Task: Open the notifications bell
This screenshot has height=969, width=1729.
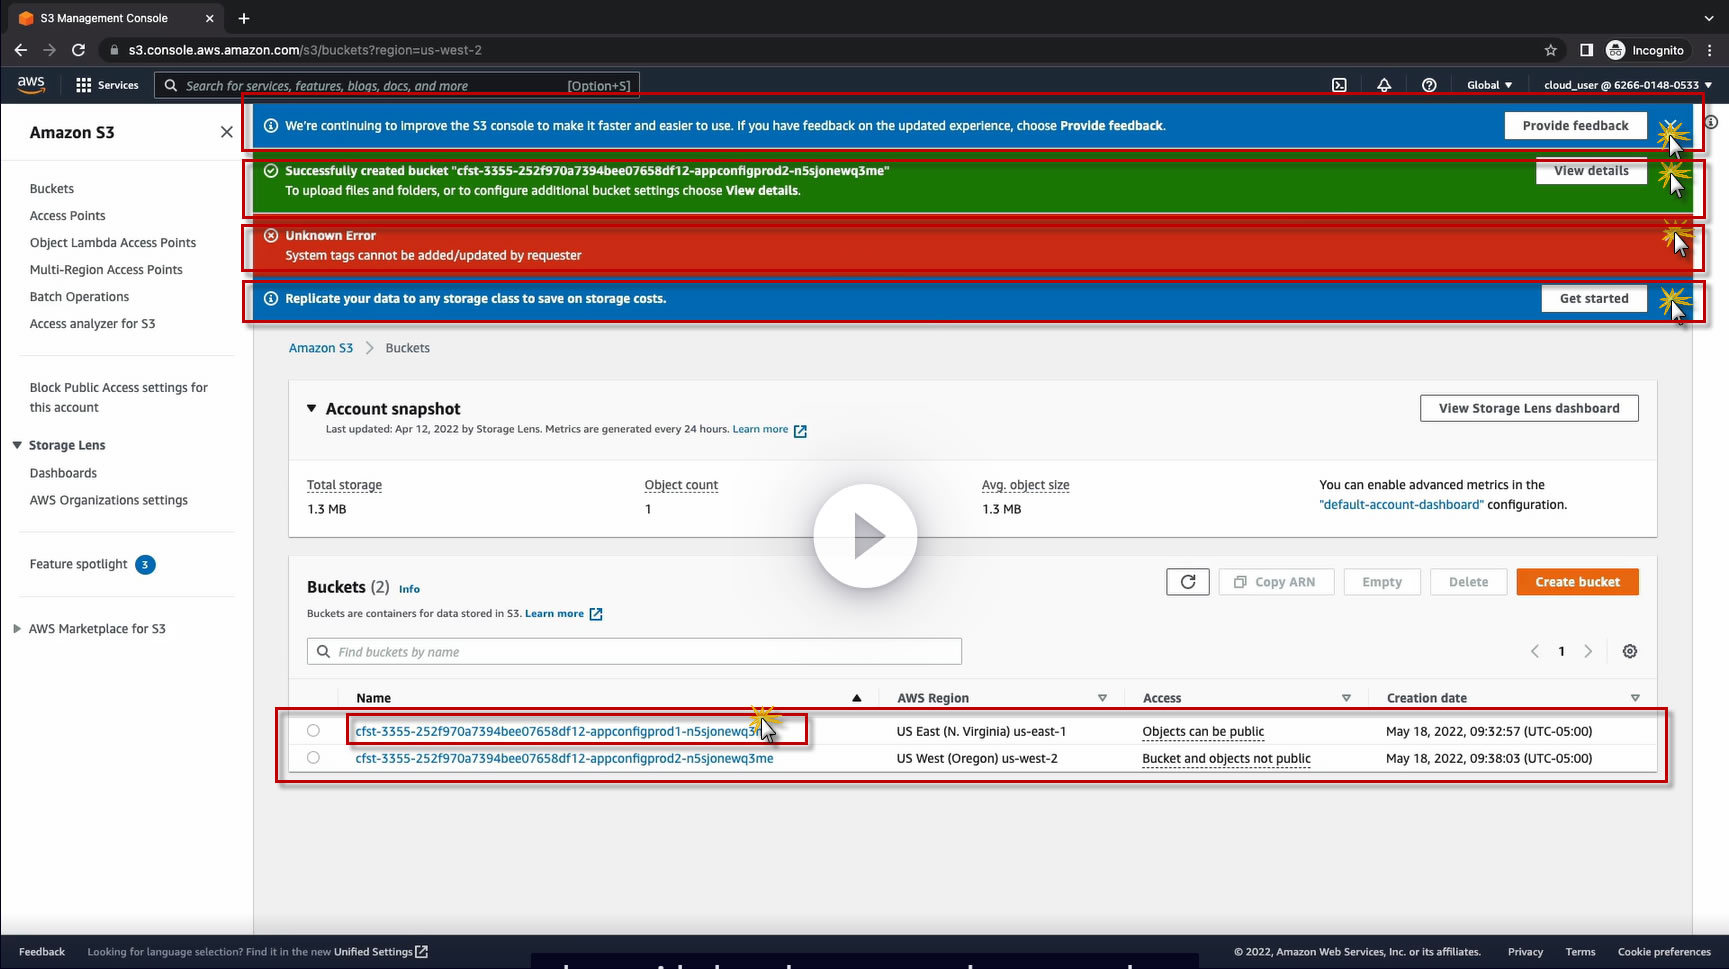Action: coord(1384,85)
